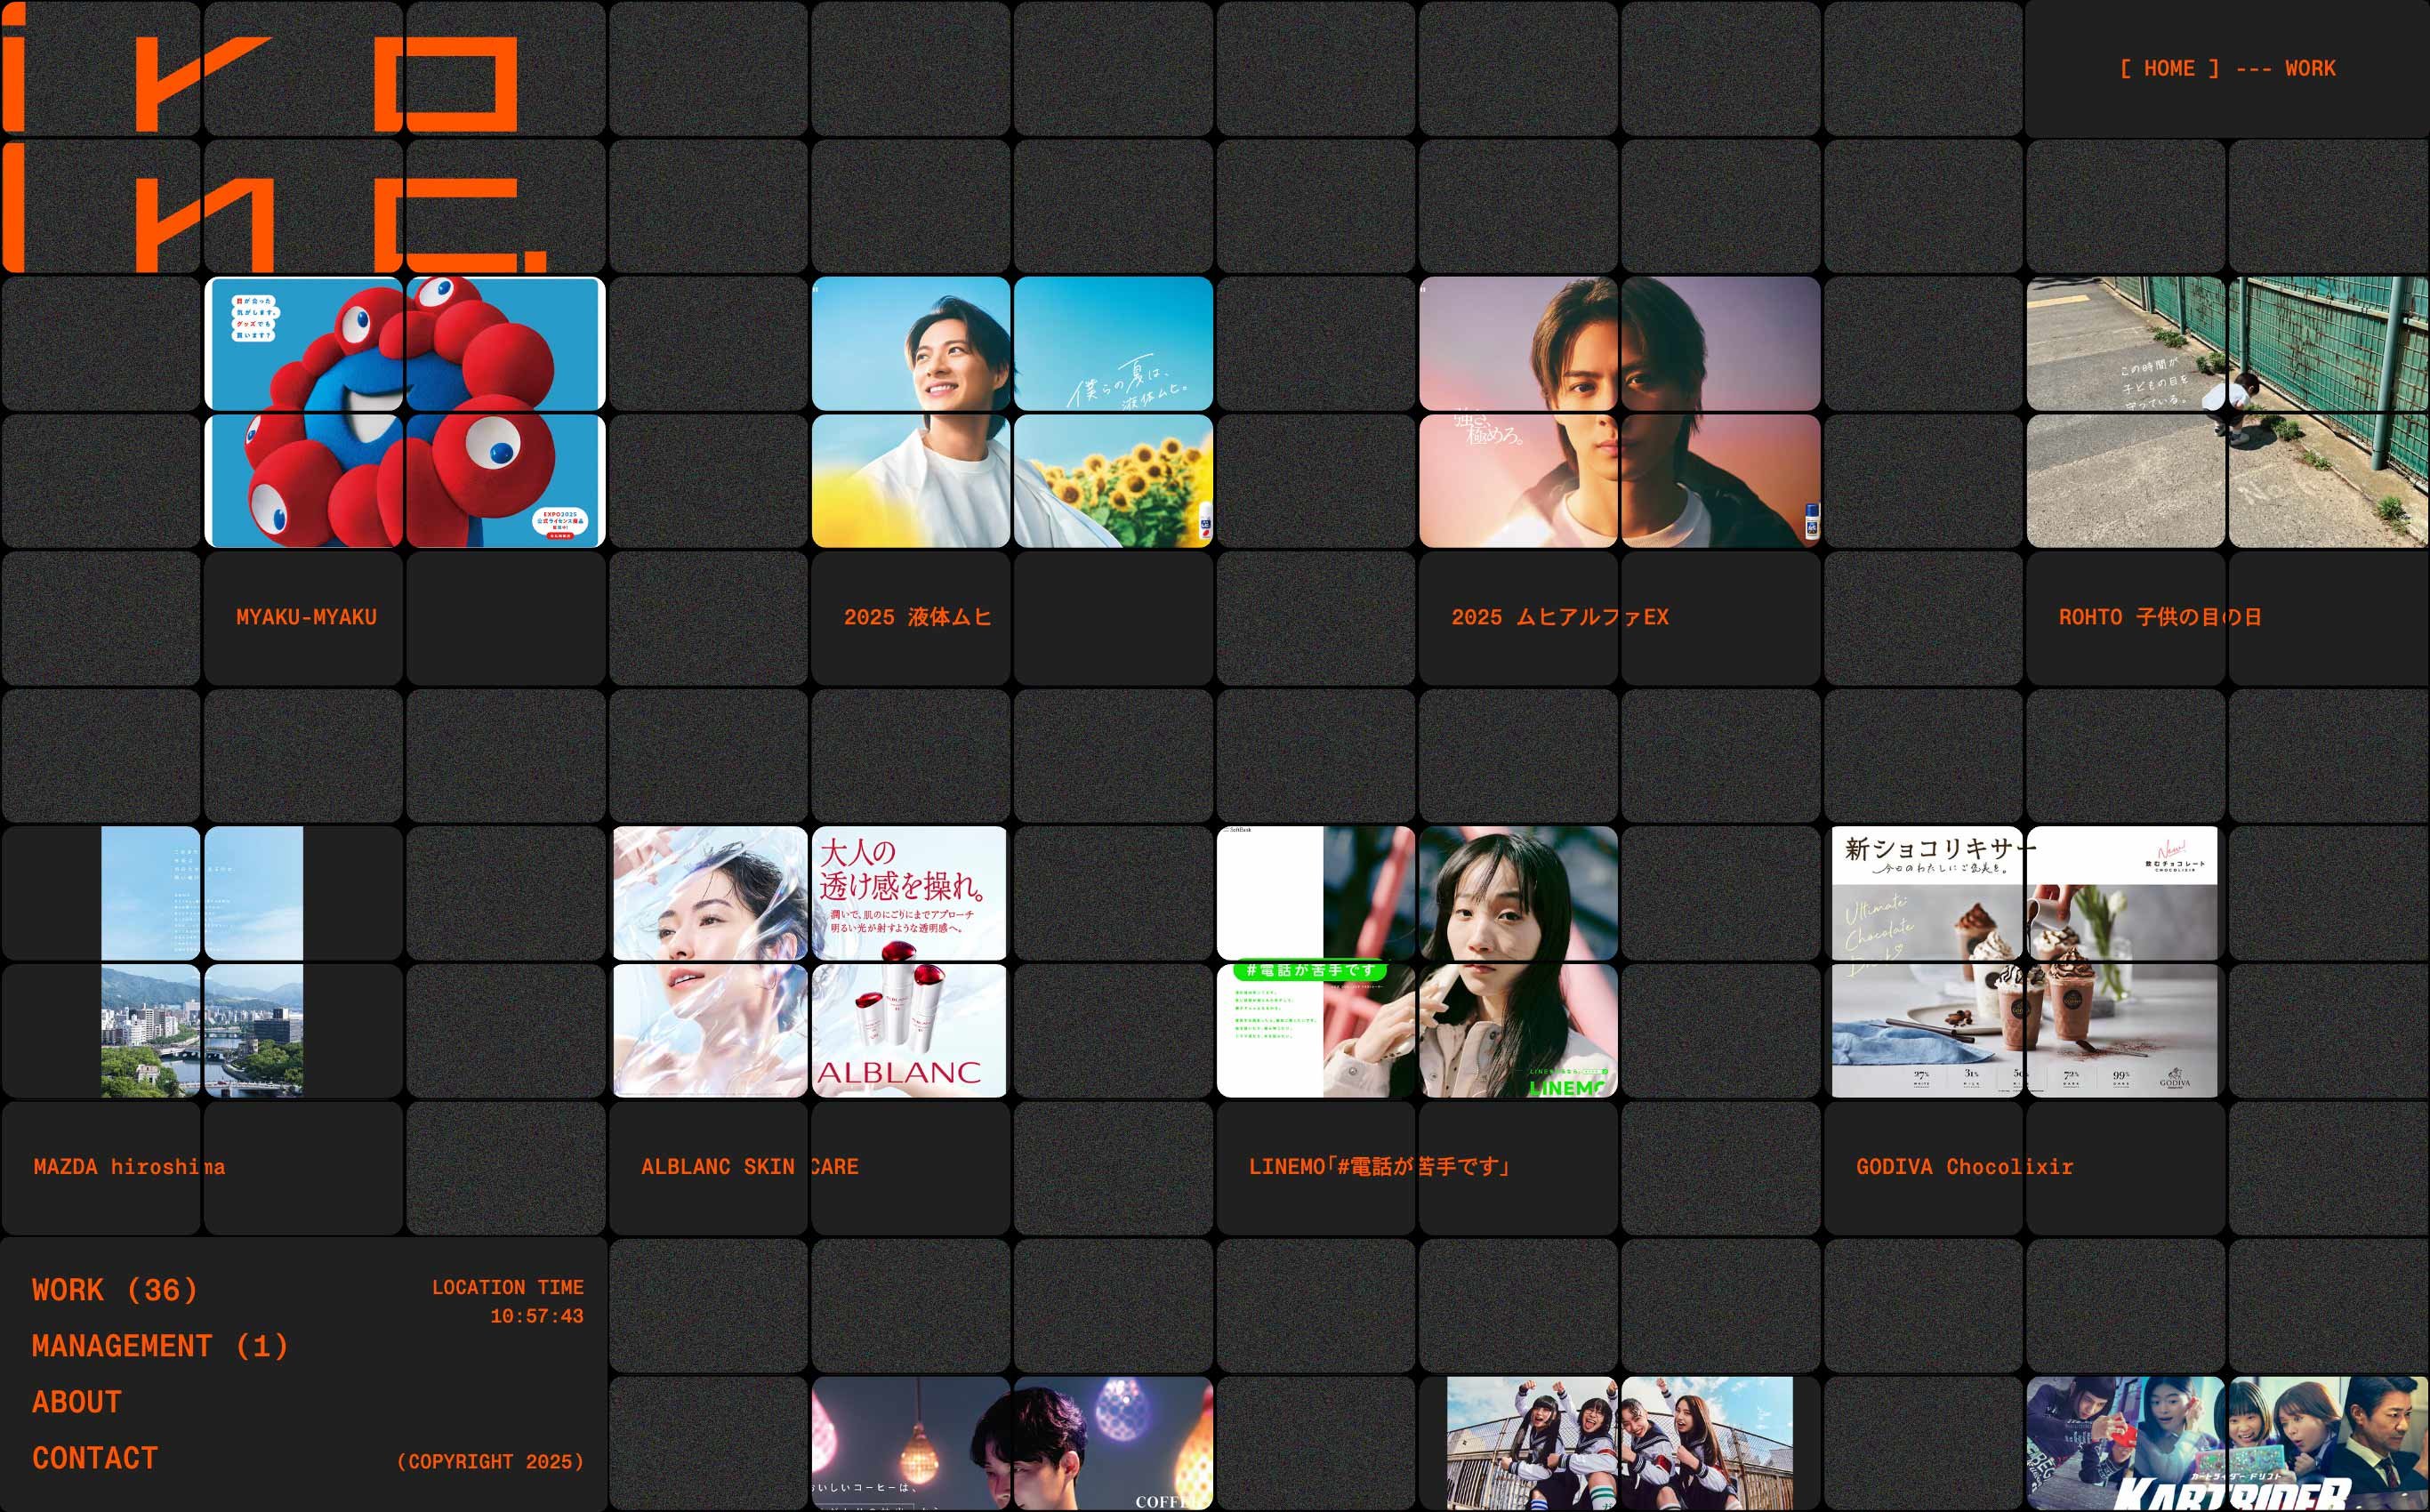The height and width of the screenshot is (1512, 2430).
Task: Click the 2025 ムヒアルファEX title
Action: tap(1559, 617)
